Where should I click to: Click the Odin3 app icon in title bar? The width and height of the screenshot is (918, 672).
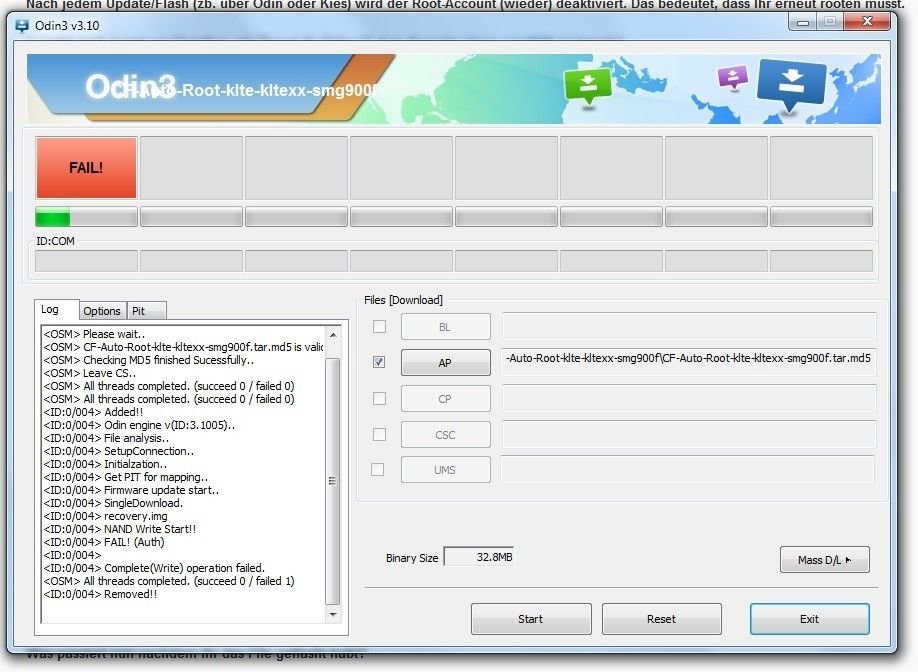[22, 26]
